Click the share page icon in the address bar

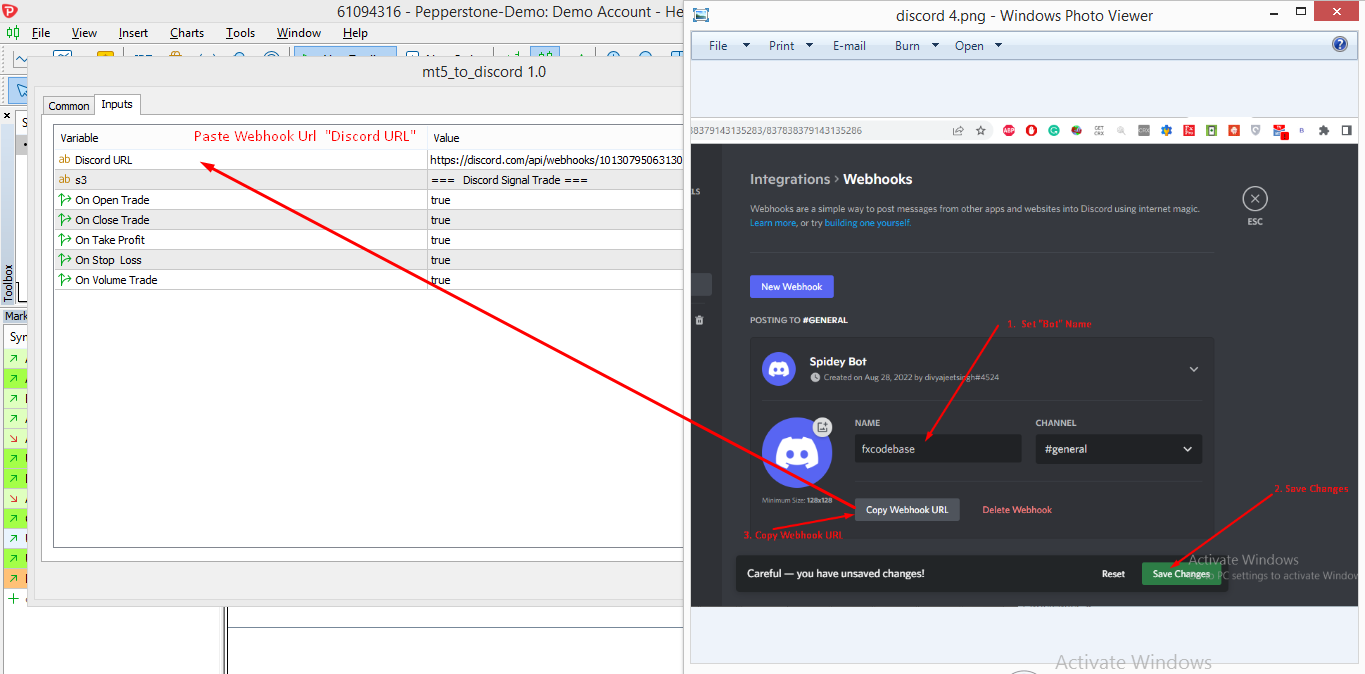coord(958,130)
